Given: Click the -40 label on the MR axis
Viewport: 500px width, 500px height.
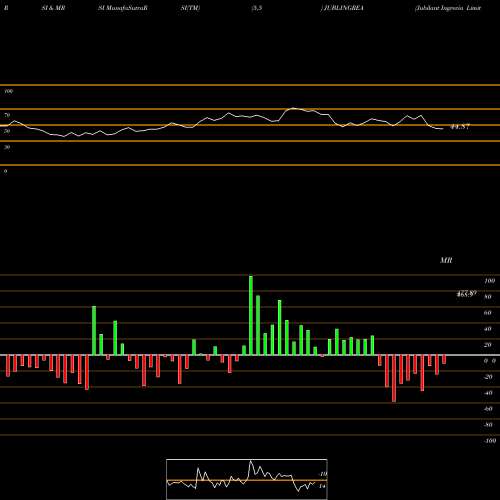Looking at the screenshot, I should [x=488, y=393].
